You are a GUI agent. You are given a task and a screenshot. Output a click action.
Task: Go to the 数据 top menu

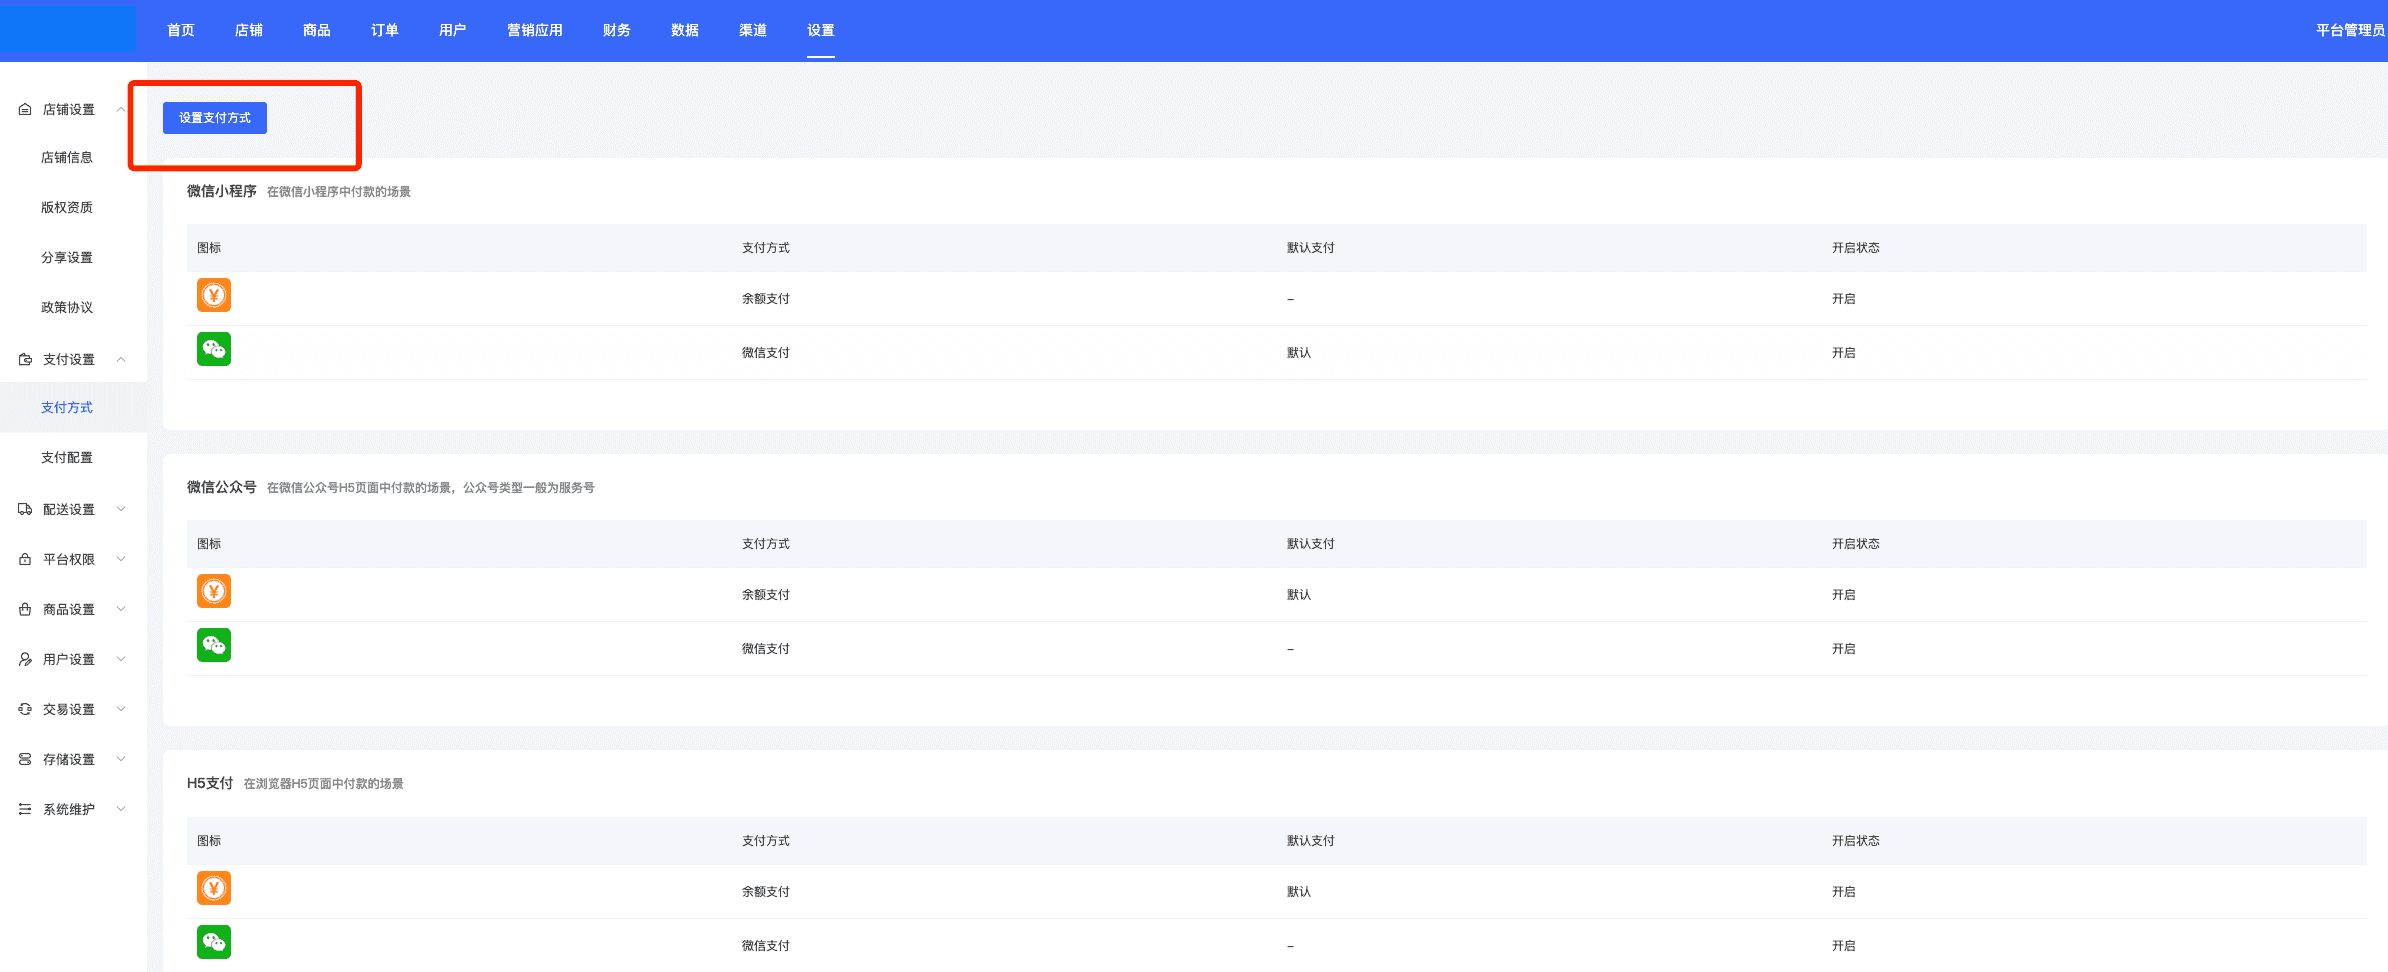685,30
